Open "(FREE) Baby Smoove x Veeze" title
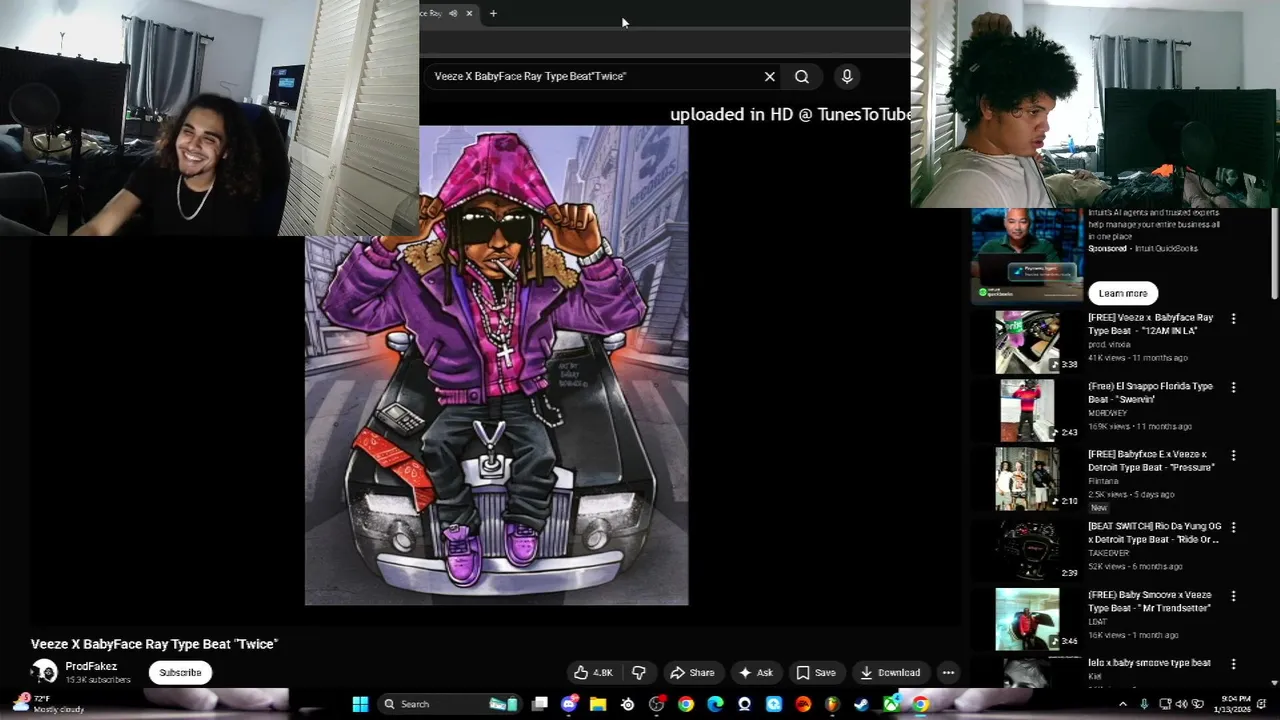Screen dimensions: 1280x720 [1149, 601]
